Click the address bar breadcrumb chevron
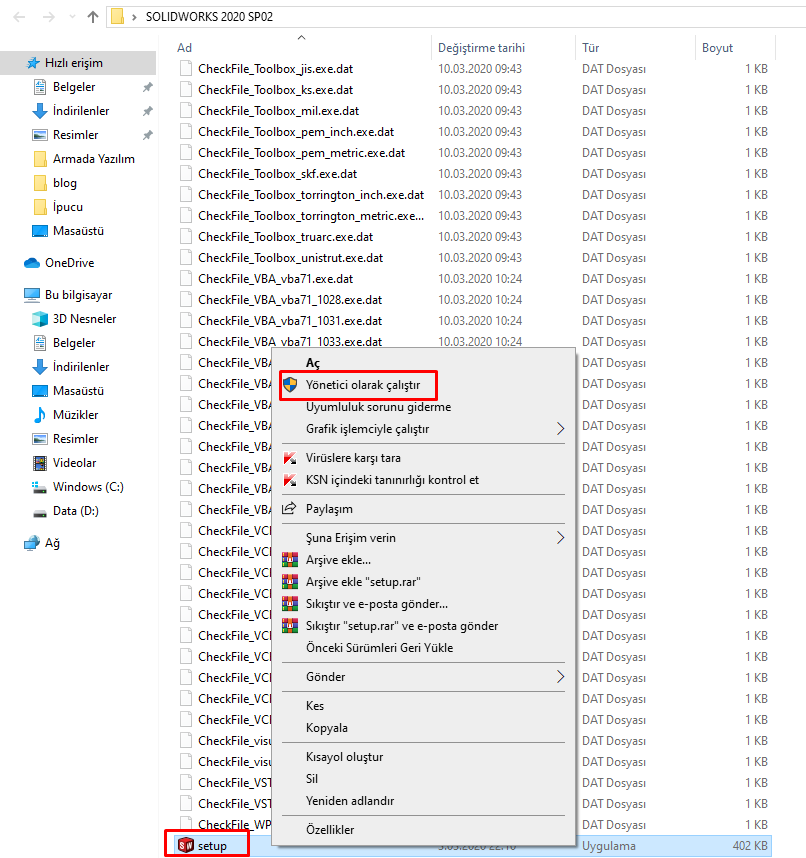Viewport: 806px width, 858px height. coord(134,17)
